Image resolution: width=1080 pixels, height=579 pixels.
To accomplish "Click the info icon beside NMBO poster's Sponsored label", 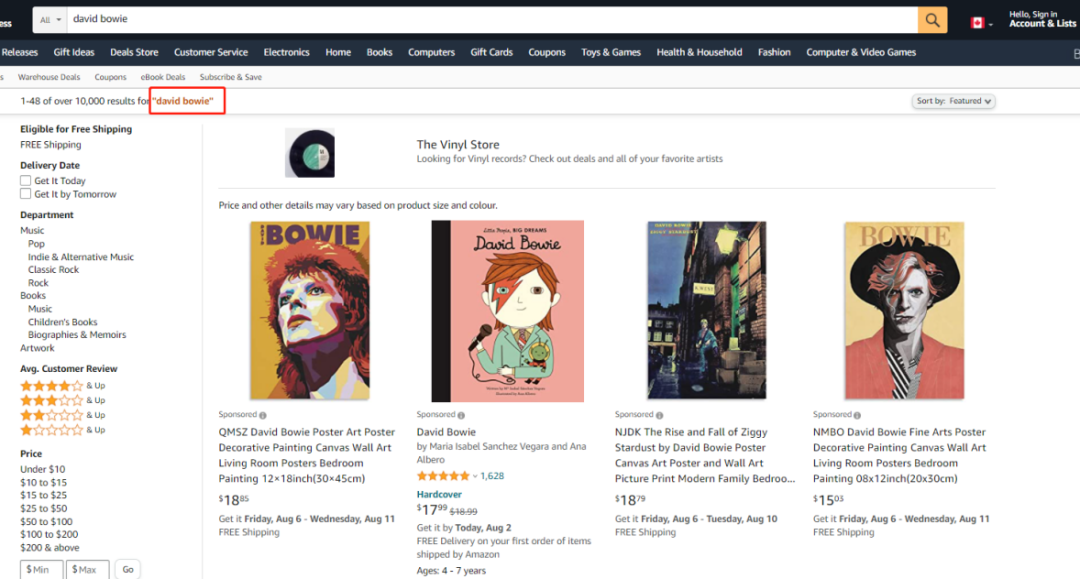I will 857,415.
